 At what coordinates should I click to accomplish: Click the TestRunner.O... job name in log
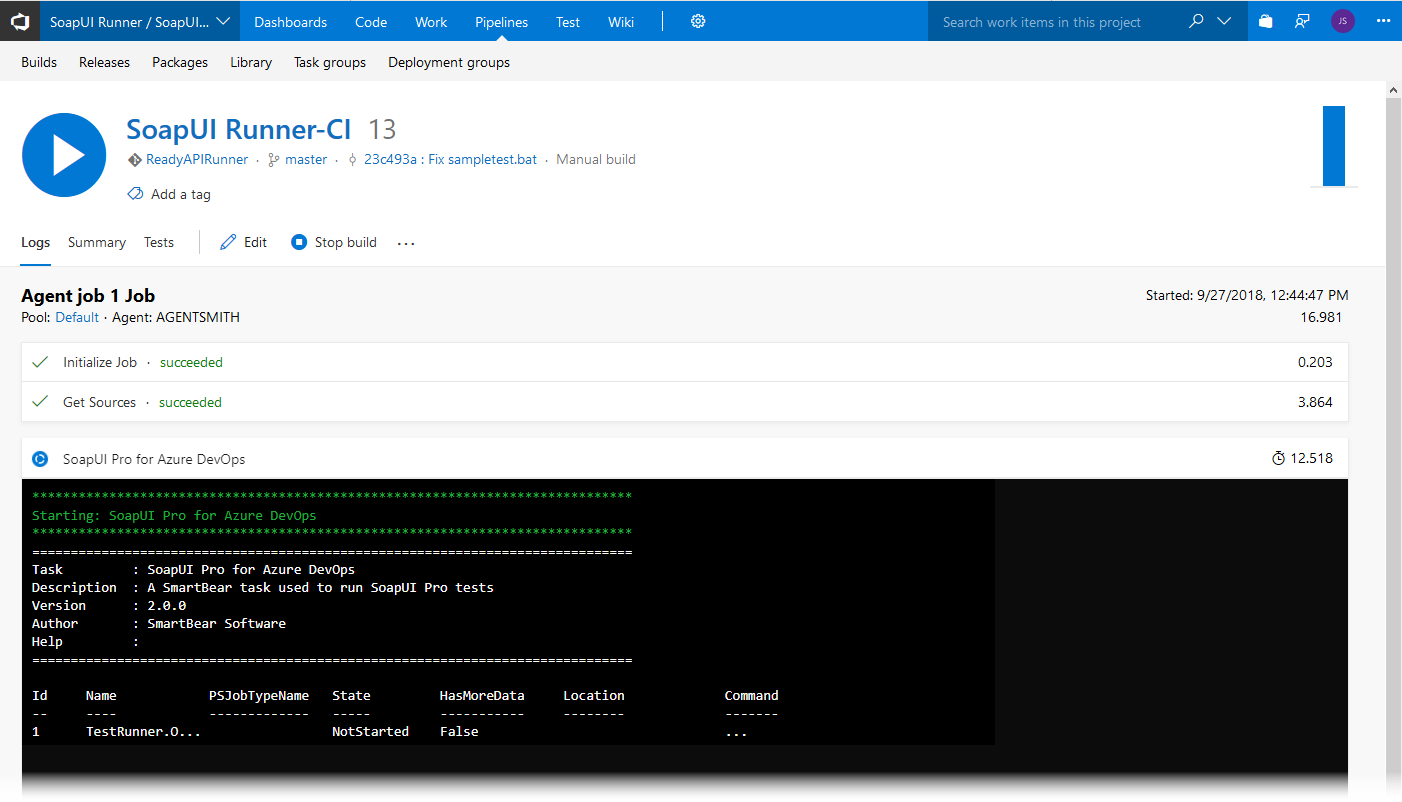143,731
